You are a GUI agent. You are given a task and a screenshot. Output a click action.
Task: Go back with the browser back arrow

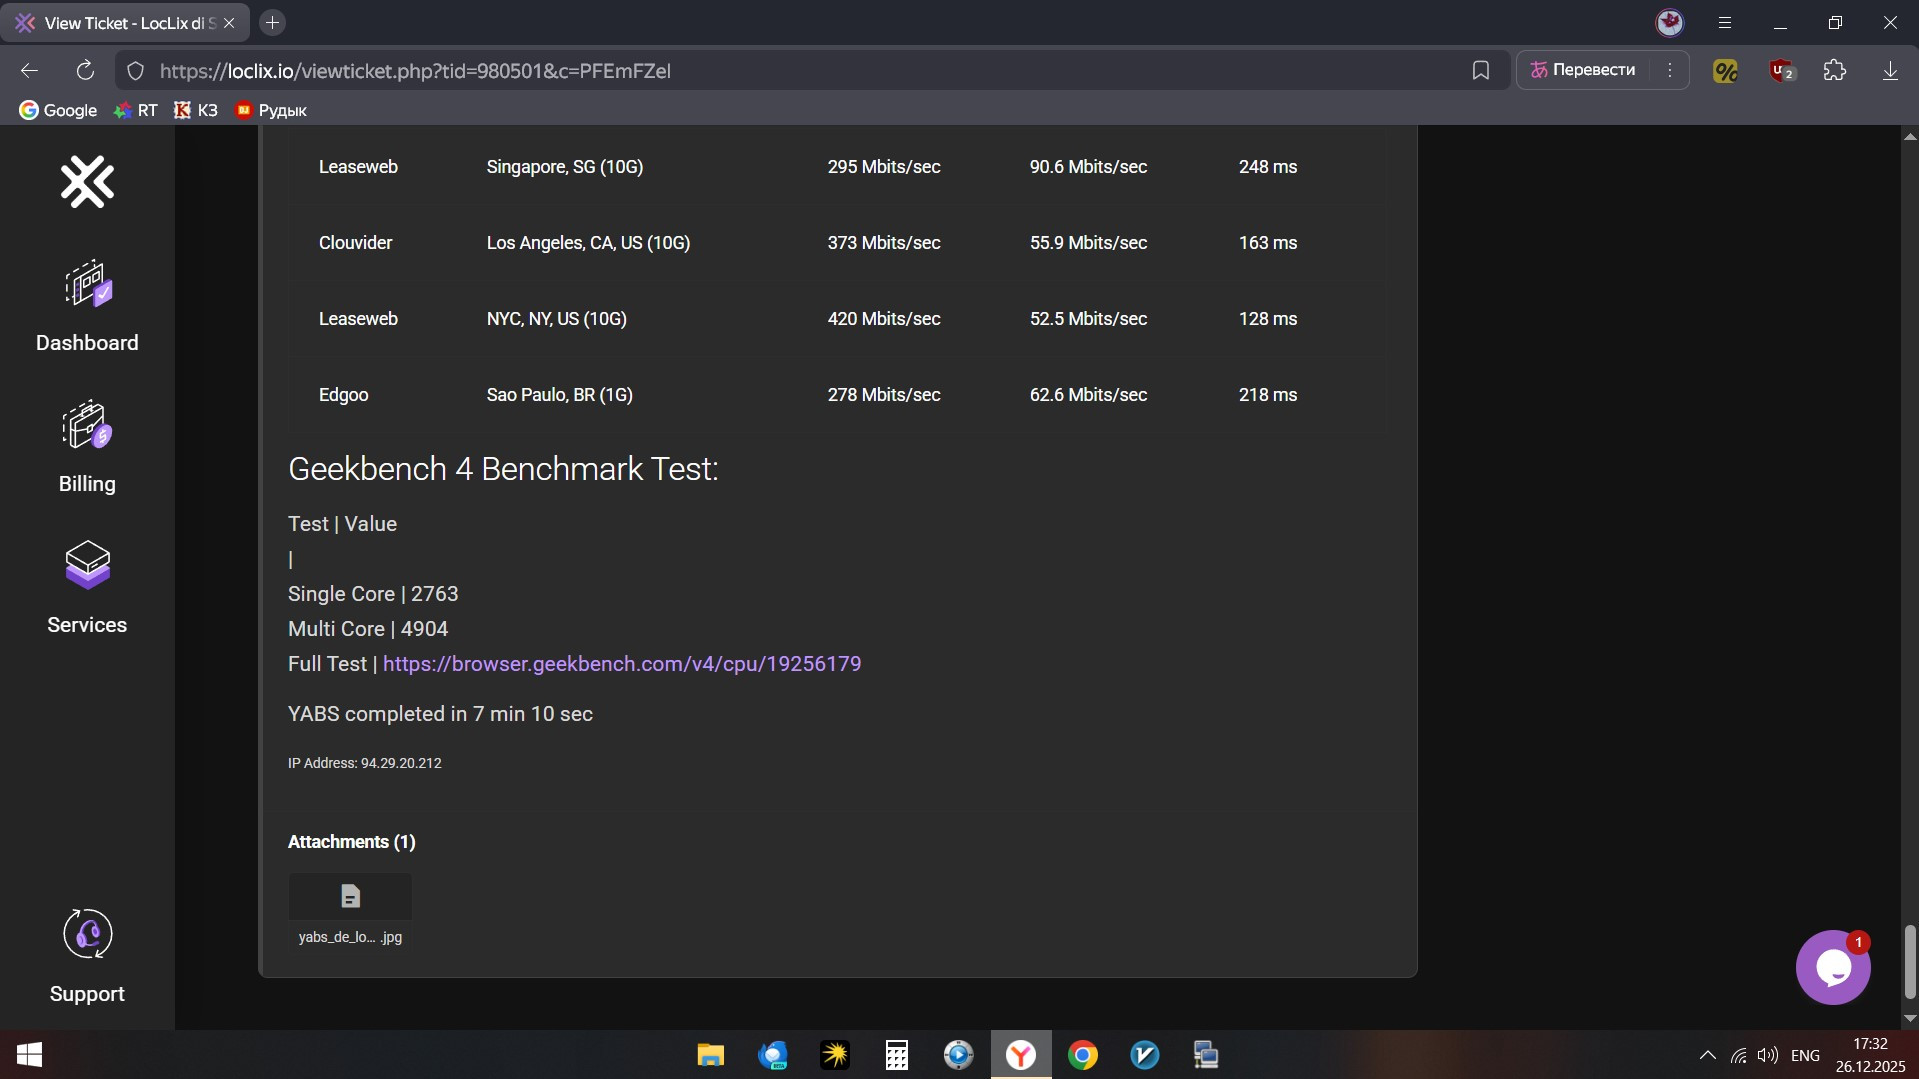pyautogui.click(x=29, y=70)
